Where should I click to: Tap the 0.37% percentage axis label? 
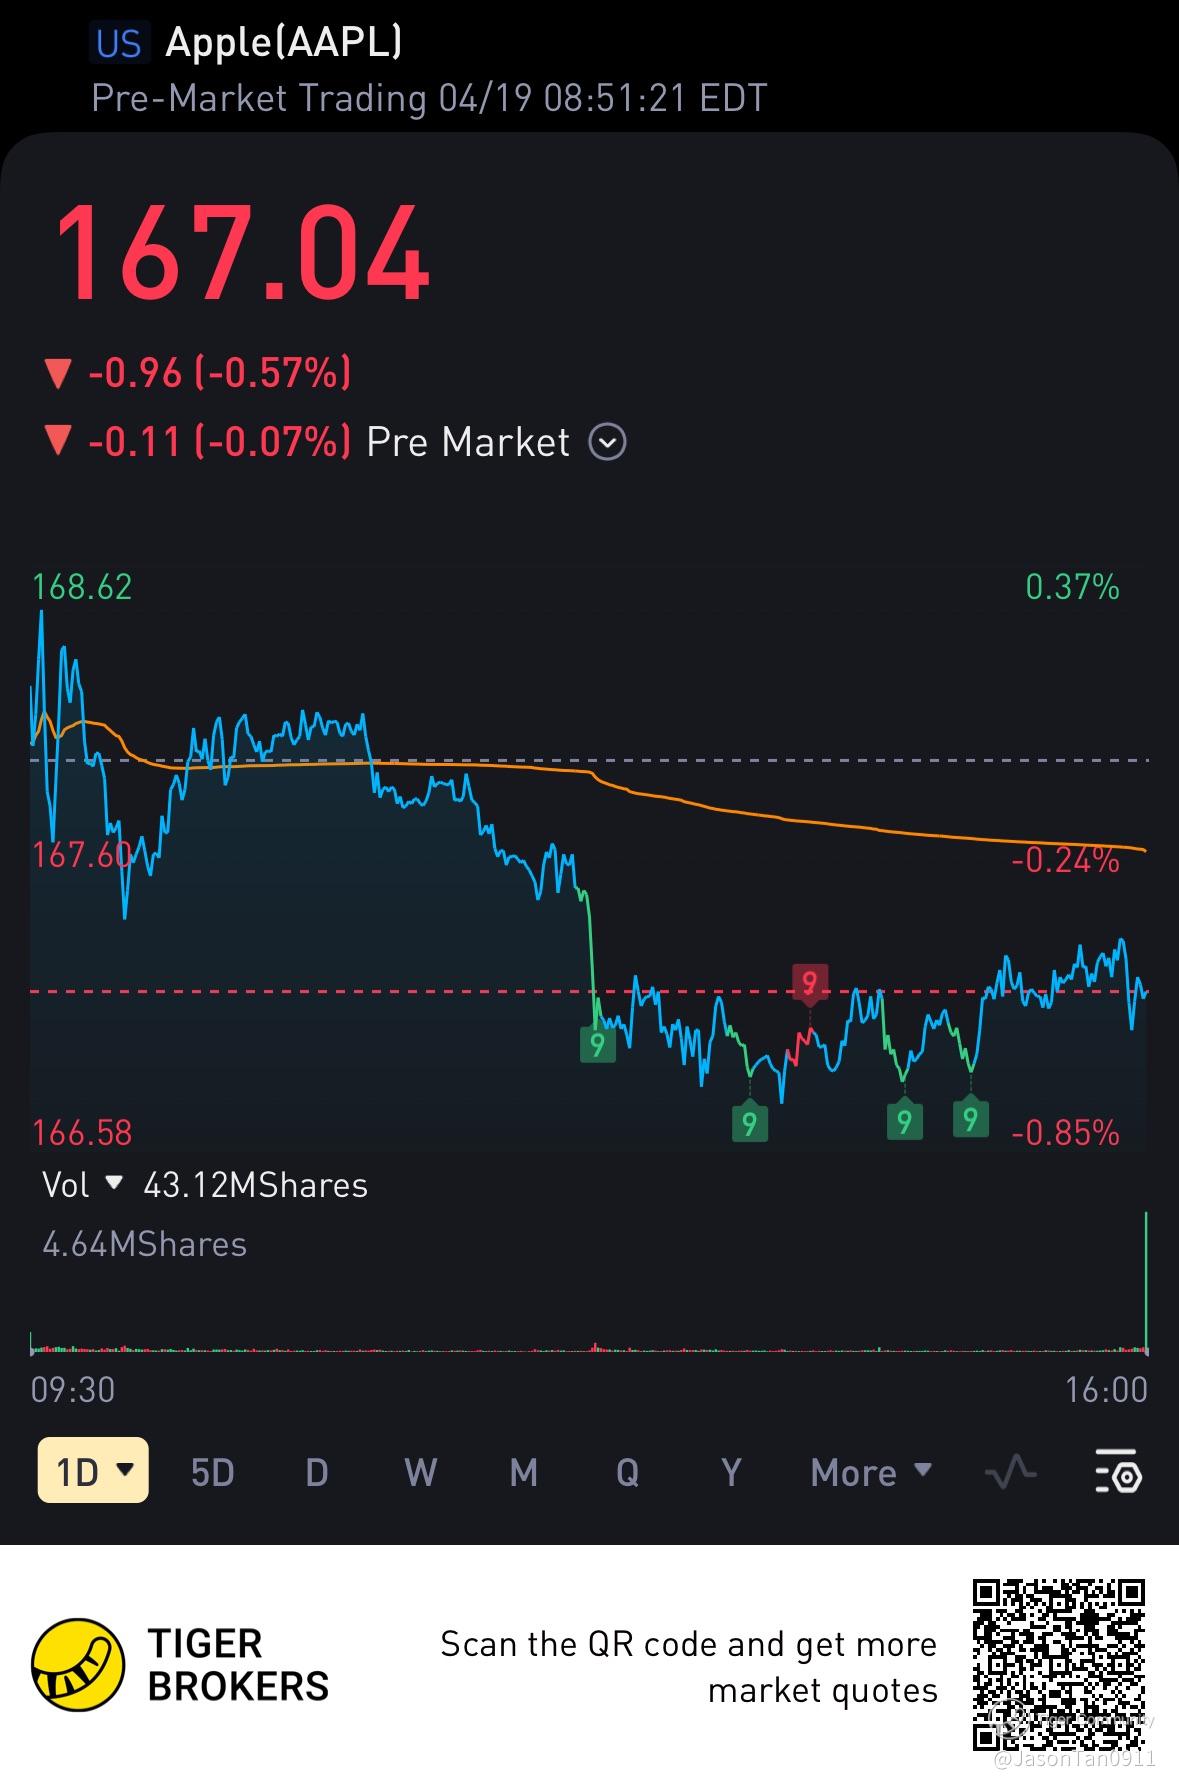pos(1072,586)
